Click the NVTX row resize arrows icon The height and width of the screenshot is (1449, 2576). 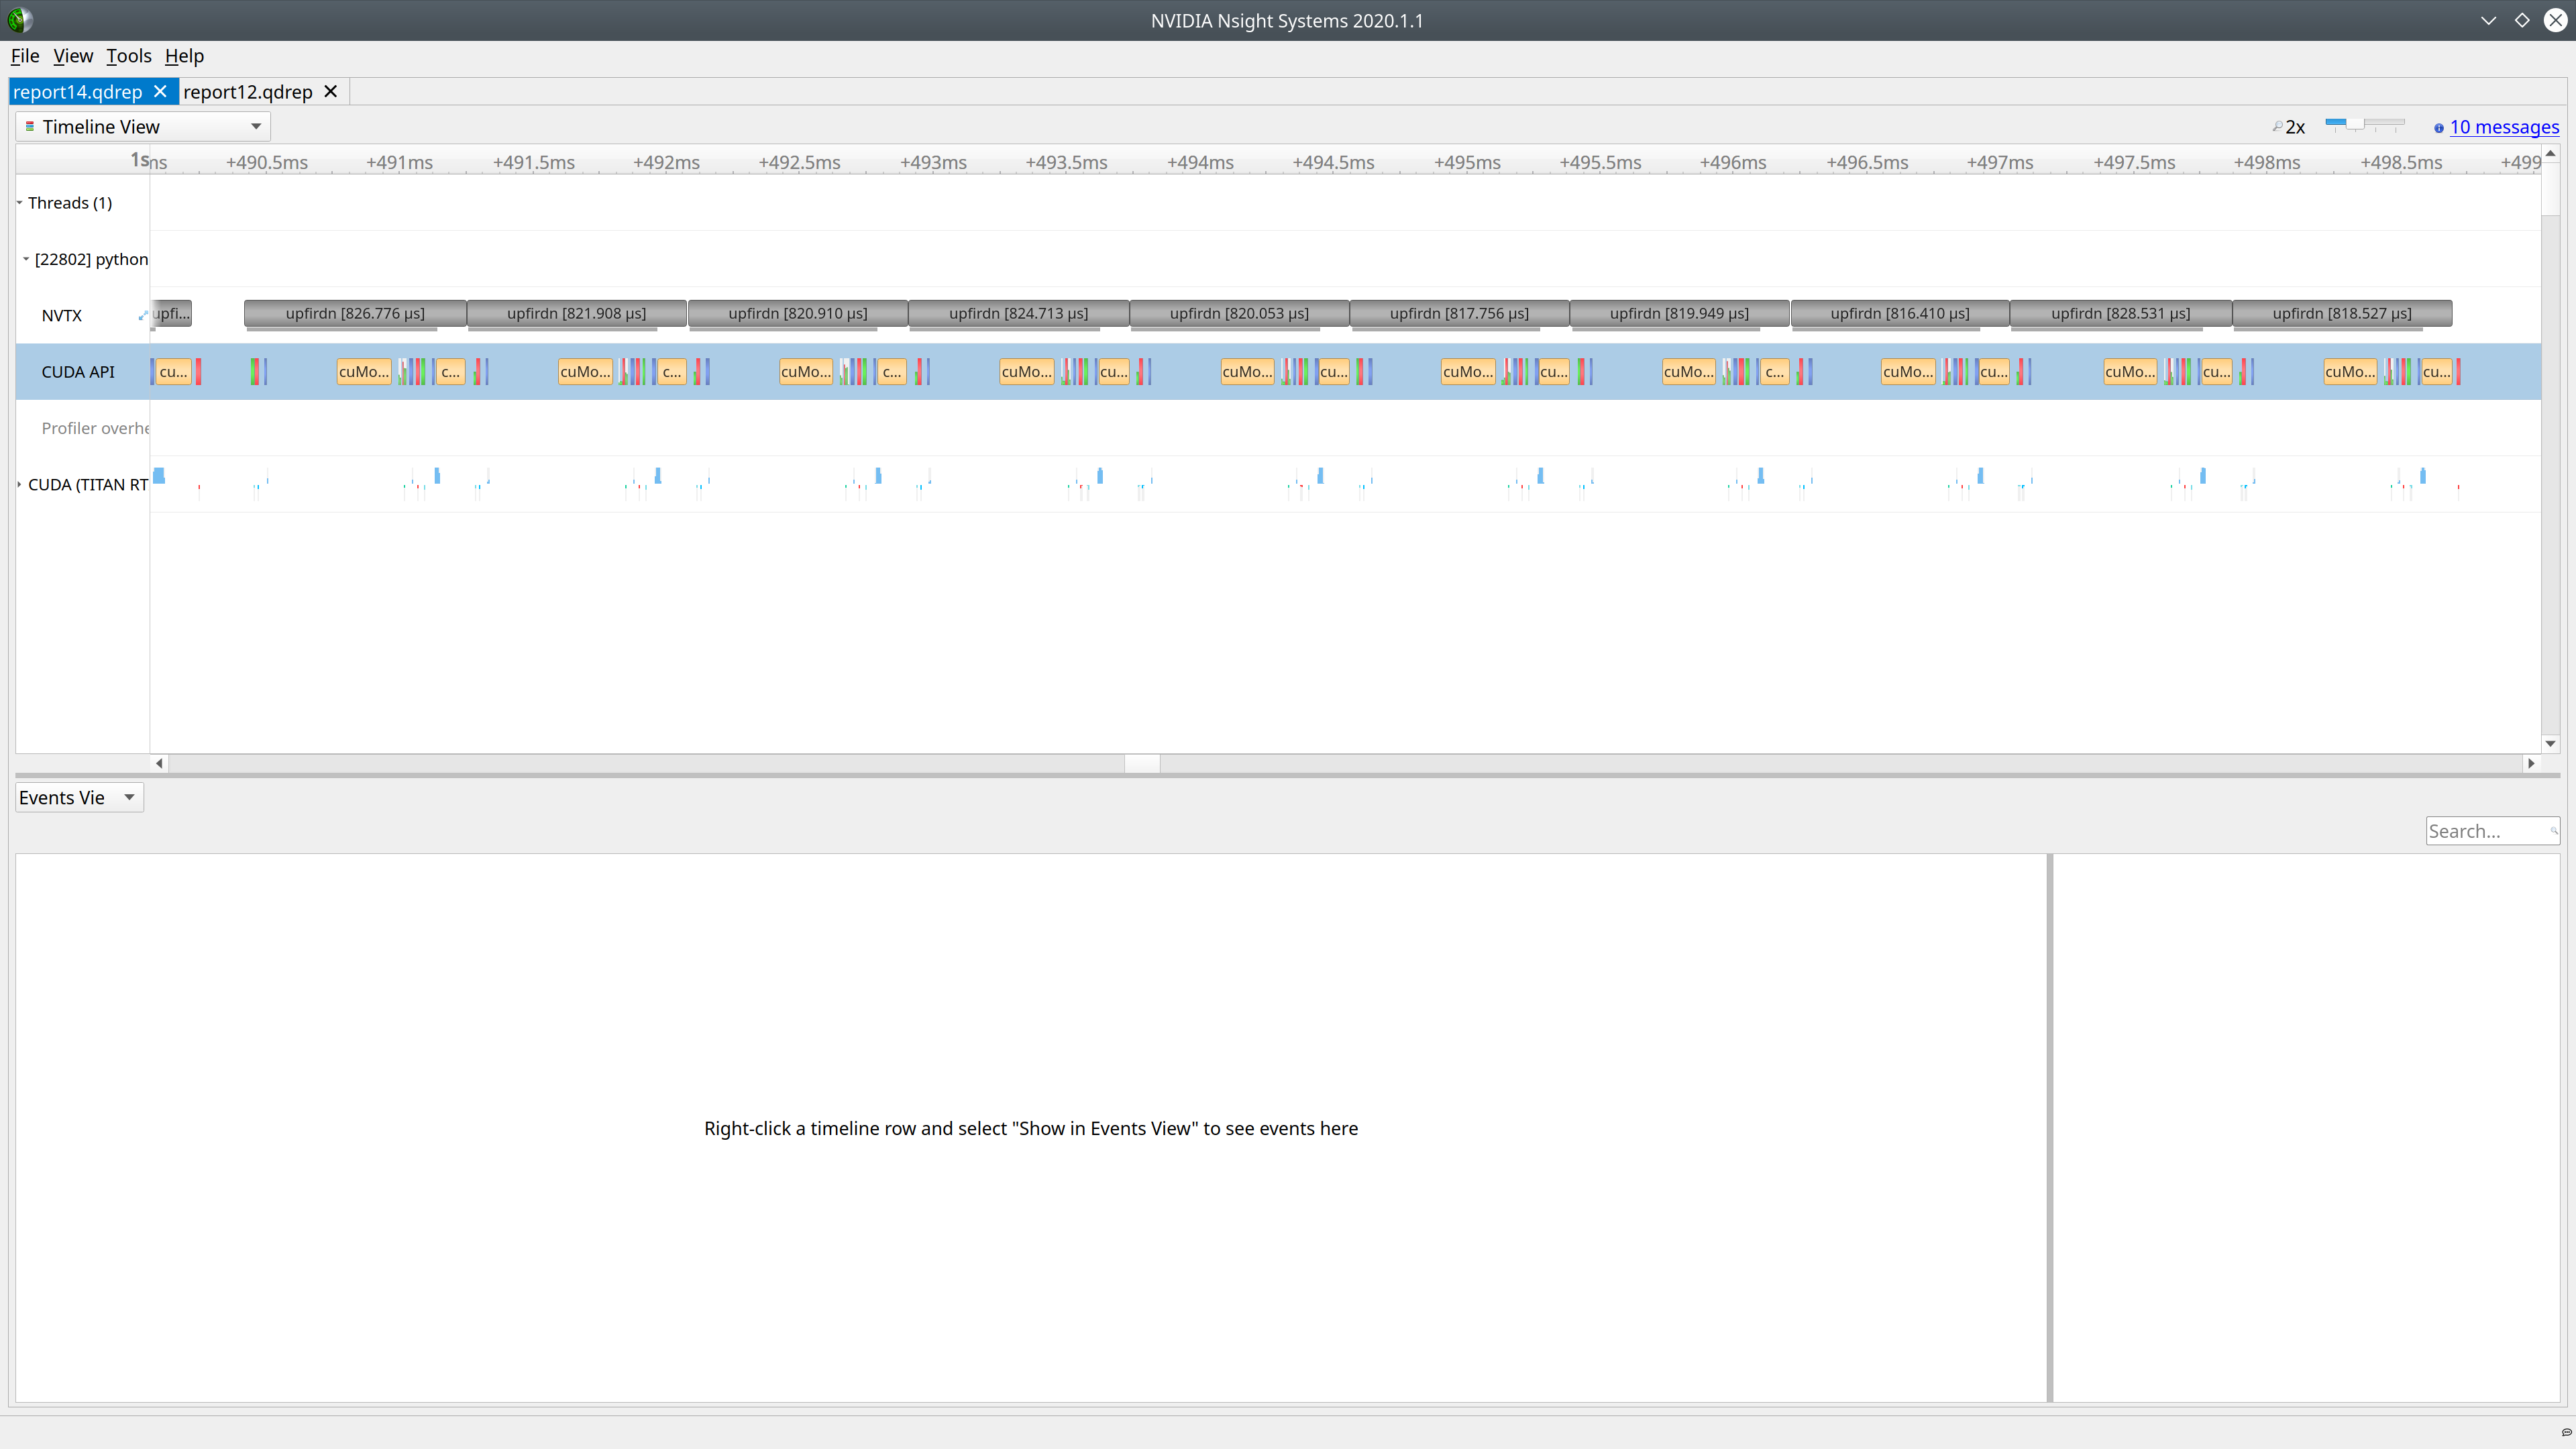[143, 314]
